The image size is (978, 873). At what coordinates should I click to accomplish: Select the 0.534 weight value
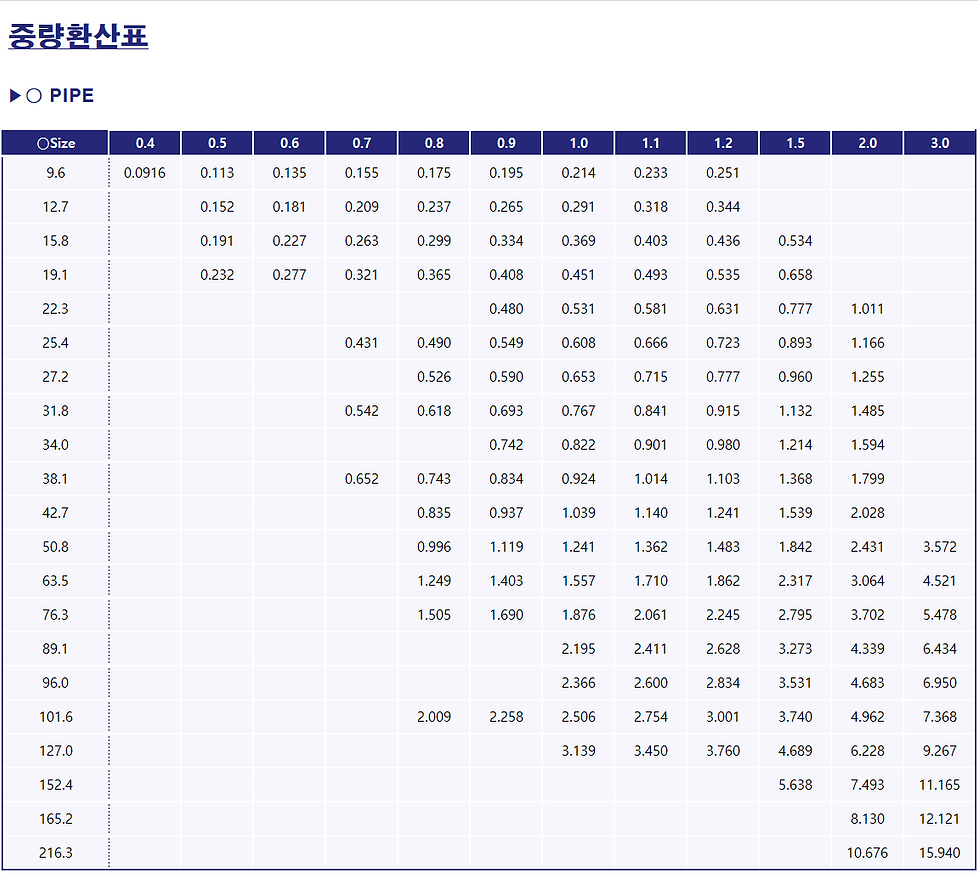(795, 241)
